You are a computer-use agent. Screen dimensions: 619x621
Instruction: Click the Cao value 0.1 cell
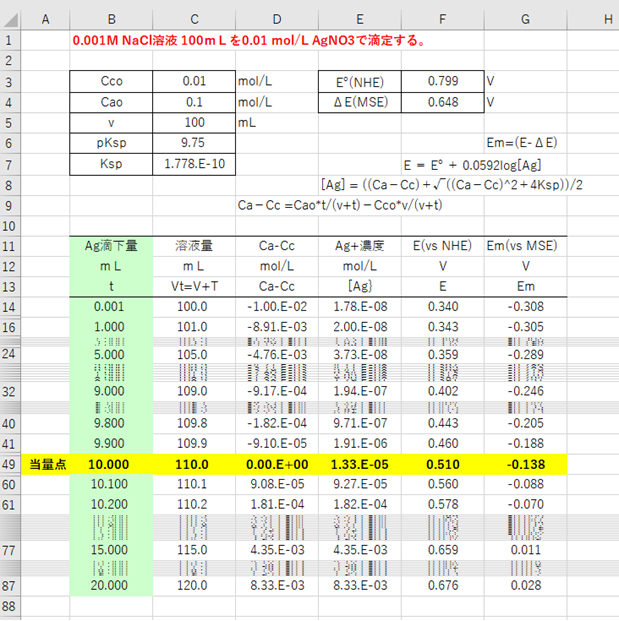point(194,102)
